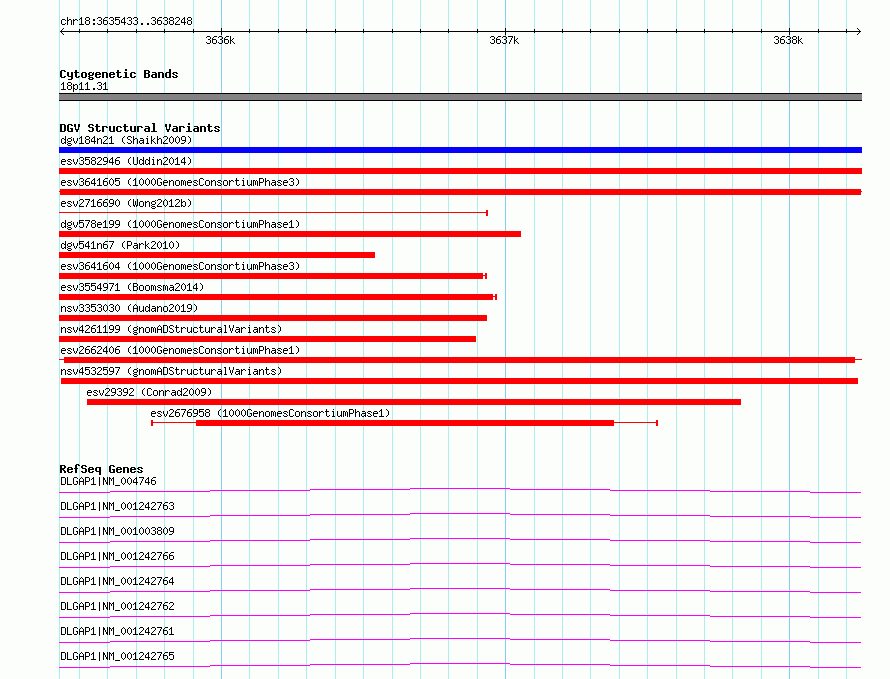
Task: Open variant esv2716690 (Wong2012b) label
Action: [x=126, y=203]
